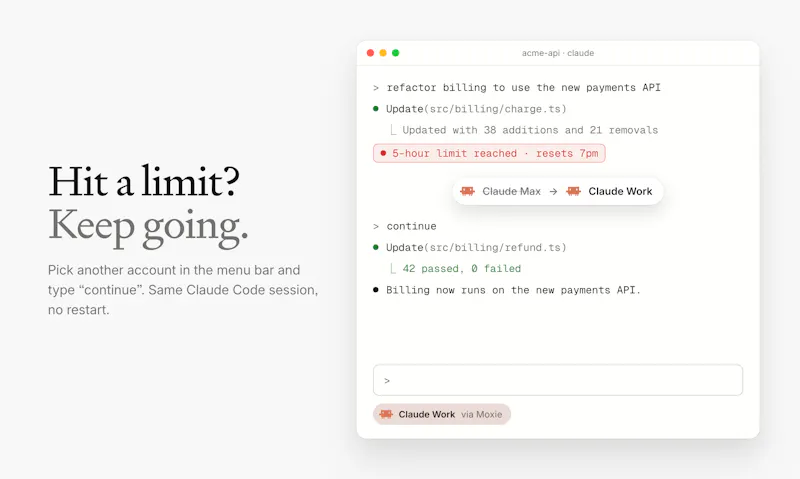Click the red close window dot
Screen dimensions: 800x479
[x=370, y=53]
